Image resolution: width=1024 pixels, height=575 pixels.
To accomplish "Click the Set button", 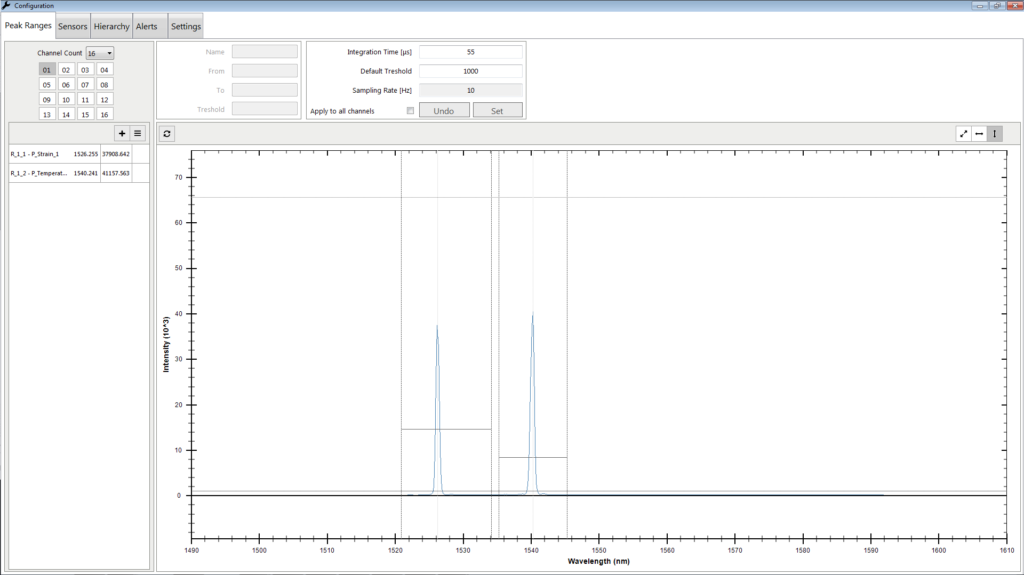I will [498, 110].
